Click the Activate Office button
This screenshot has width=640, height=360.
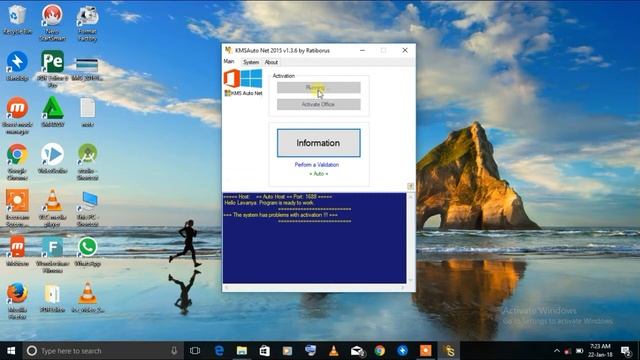[318, 104]
